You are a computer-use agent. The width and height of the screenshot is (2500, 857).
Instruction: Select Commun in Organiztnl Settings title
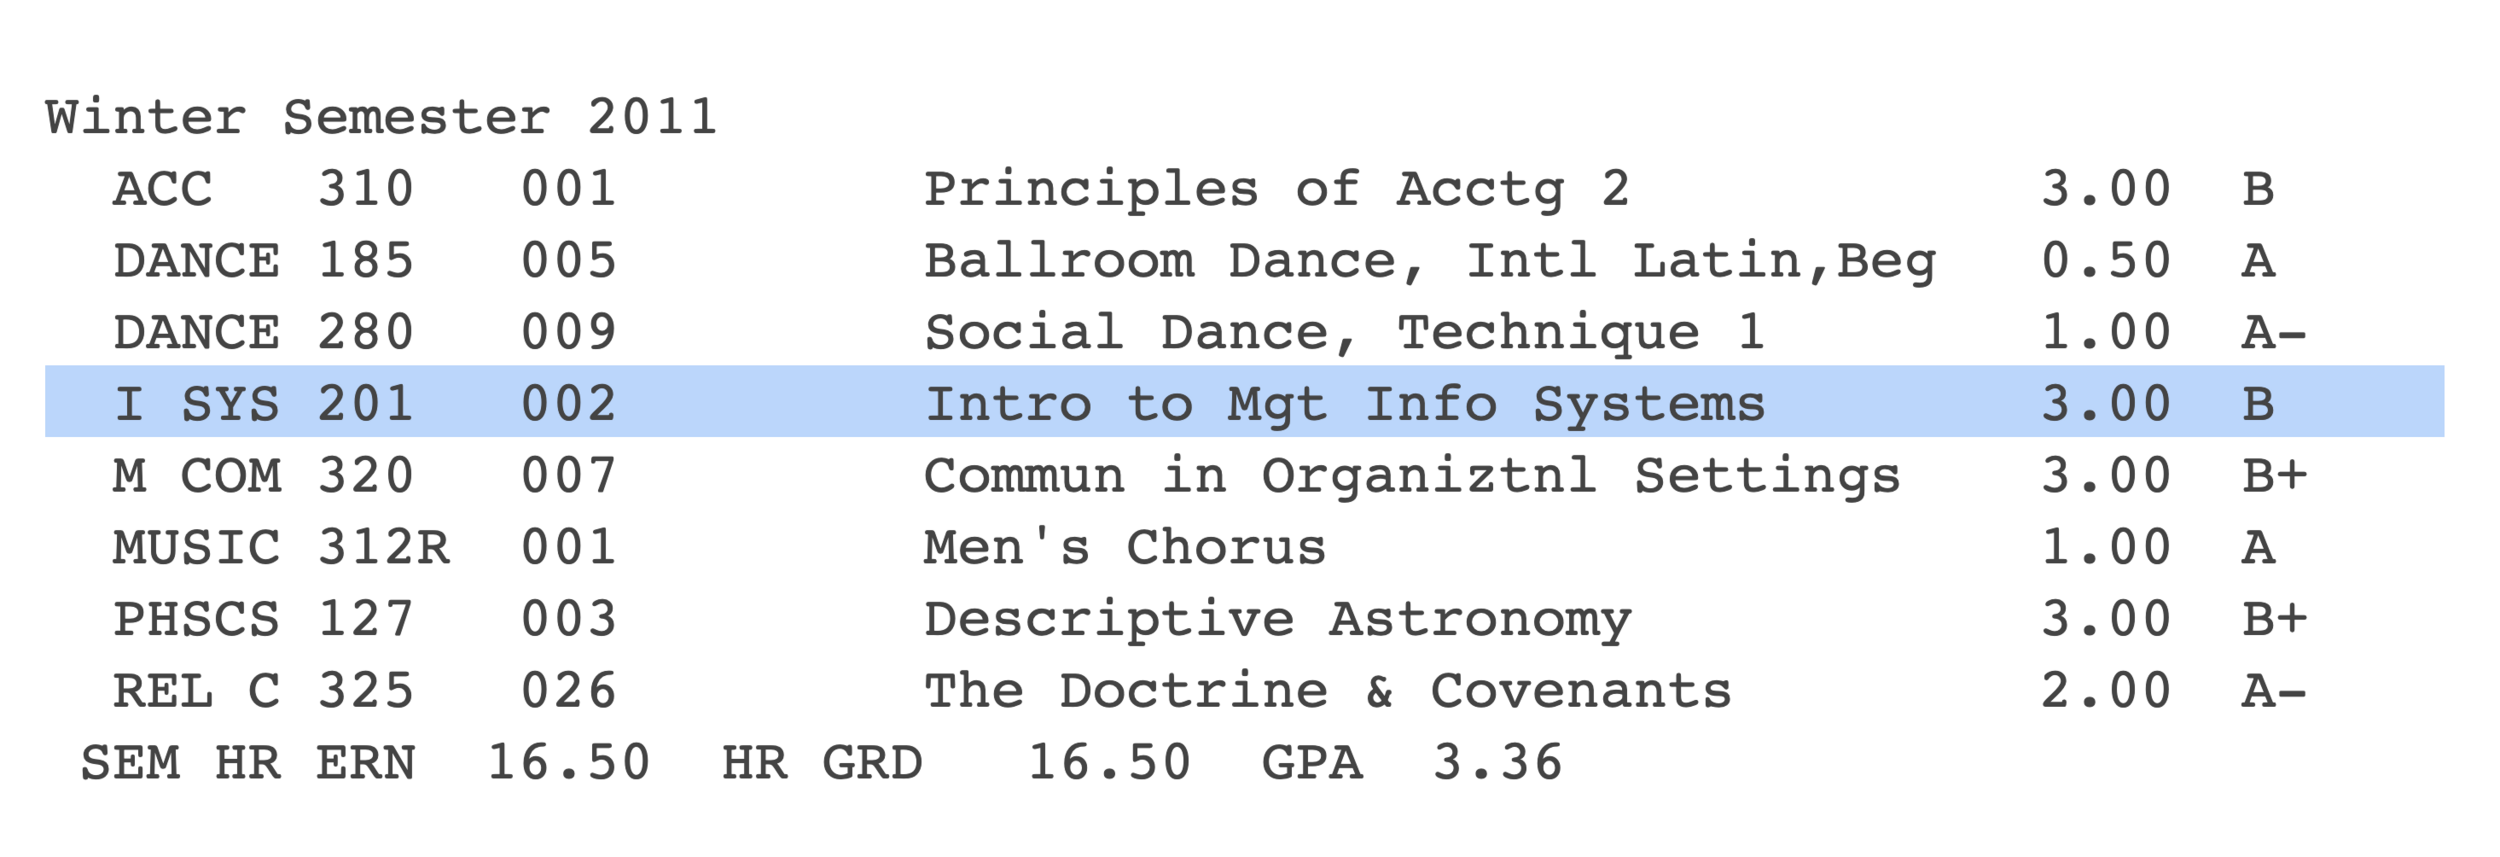(1411, 476)
